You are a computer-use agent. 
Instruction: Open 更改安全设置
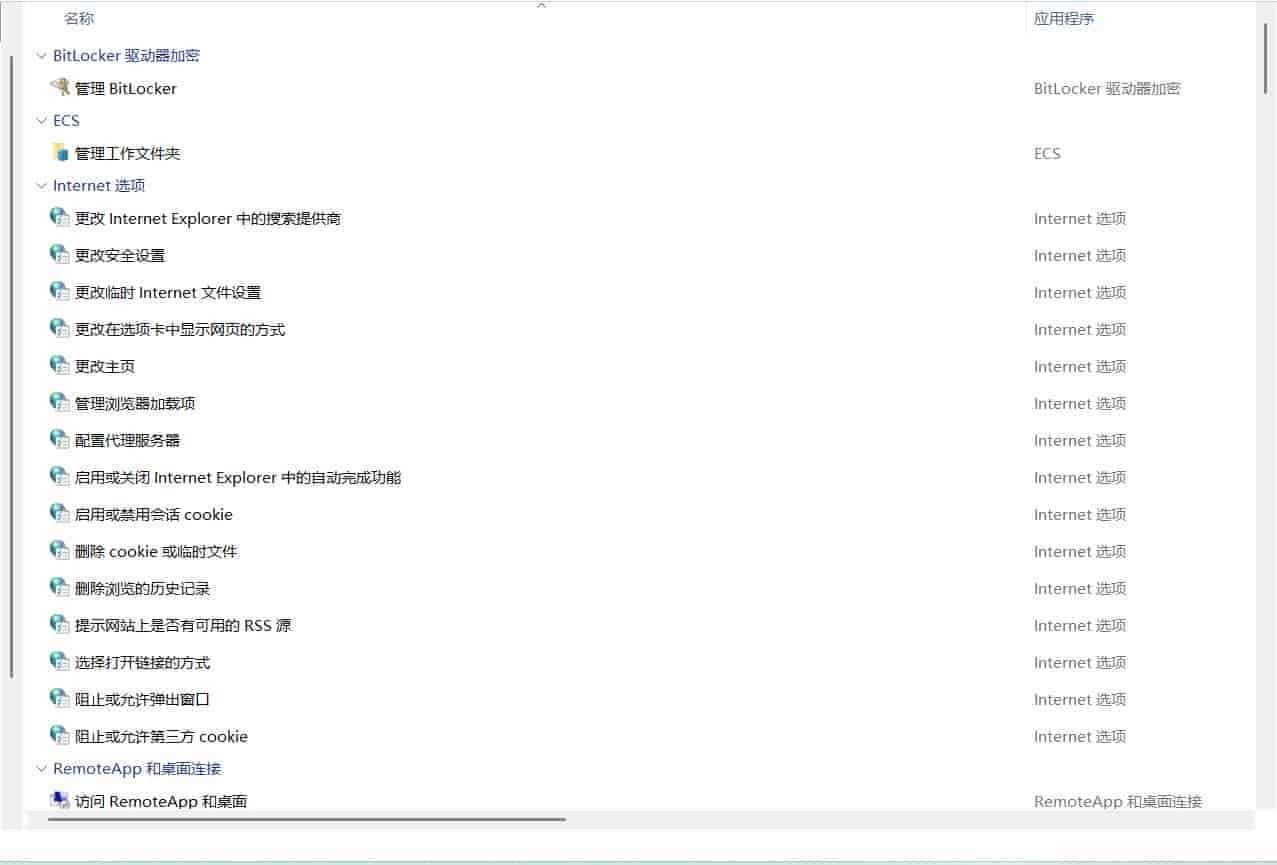click(120, 255)
